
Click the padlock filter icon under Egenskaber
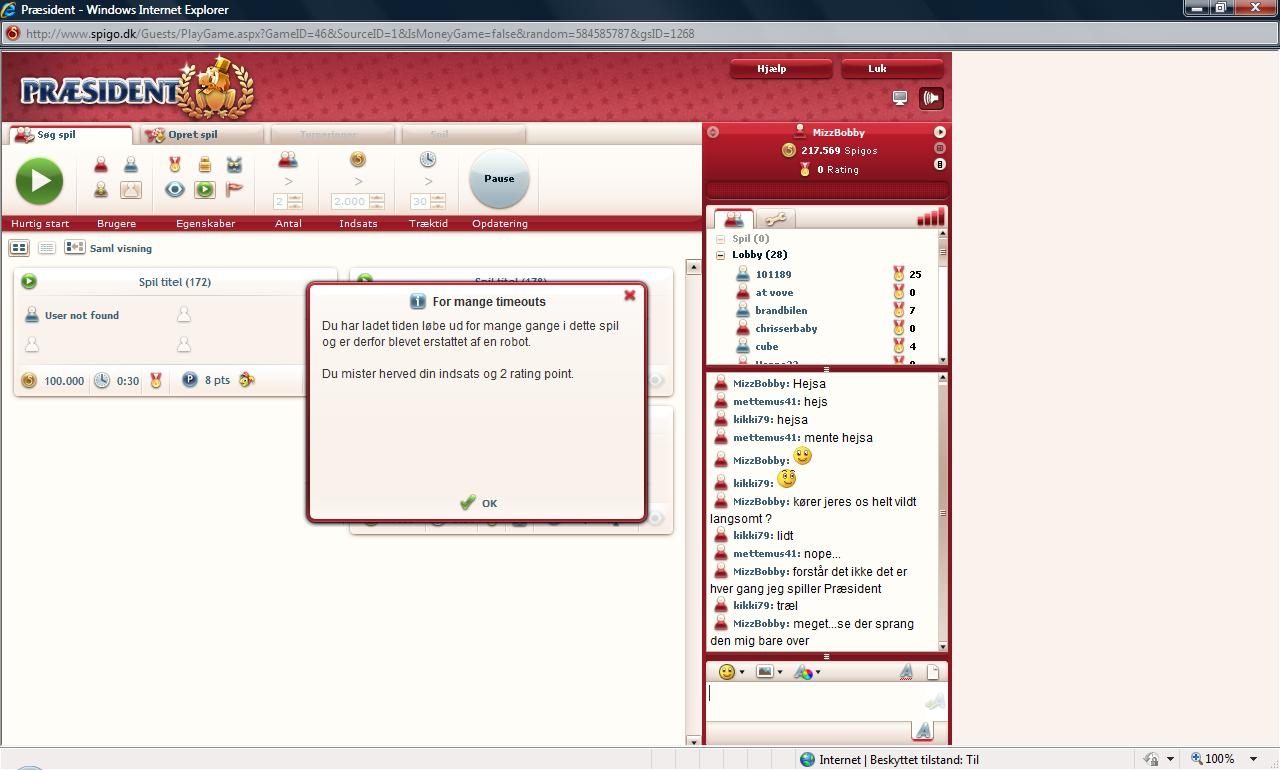pyautogui.click(x=204, y=164)
